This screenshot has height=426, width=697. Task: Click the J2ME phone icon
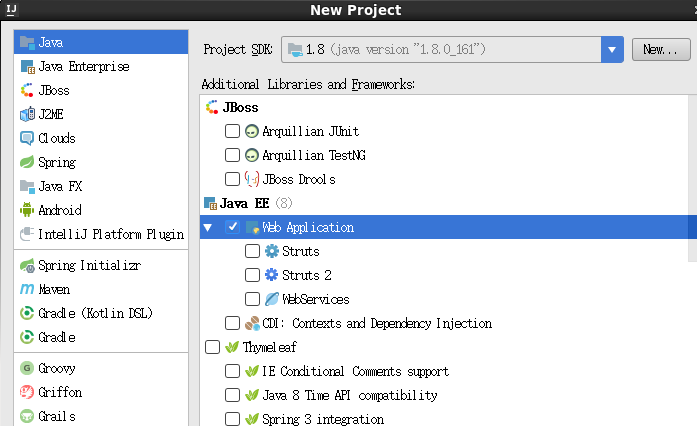[27, 114]
